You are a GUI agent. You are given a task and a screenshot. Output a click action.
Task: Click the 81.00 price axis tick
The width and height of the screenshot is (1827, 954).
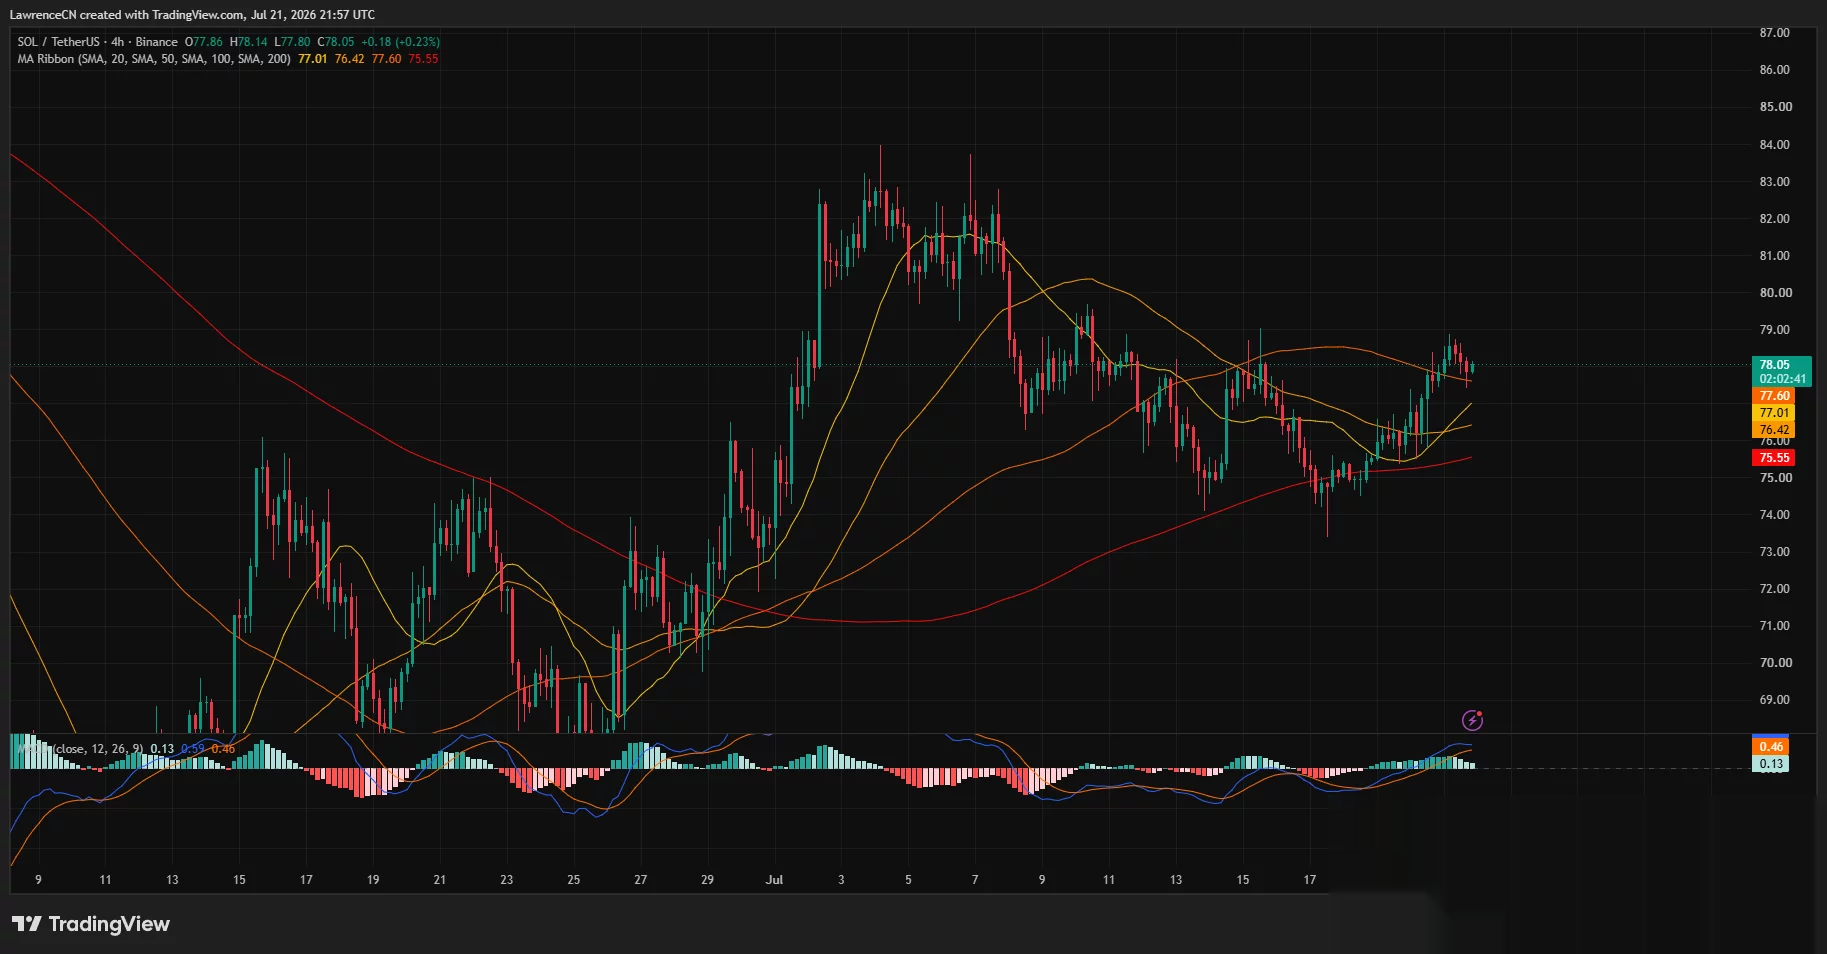(1775, 256)
